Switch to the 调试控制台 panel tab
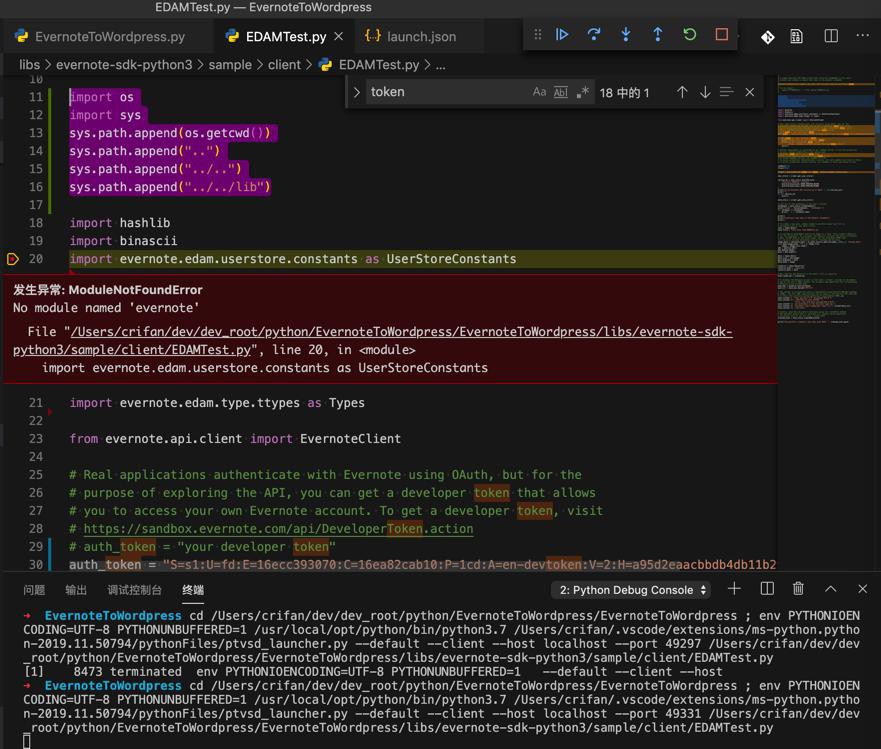Screen dimensions: 881x749 (134, 590)
